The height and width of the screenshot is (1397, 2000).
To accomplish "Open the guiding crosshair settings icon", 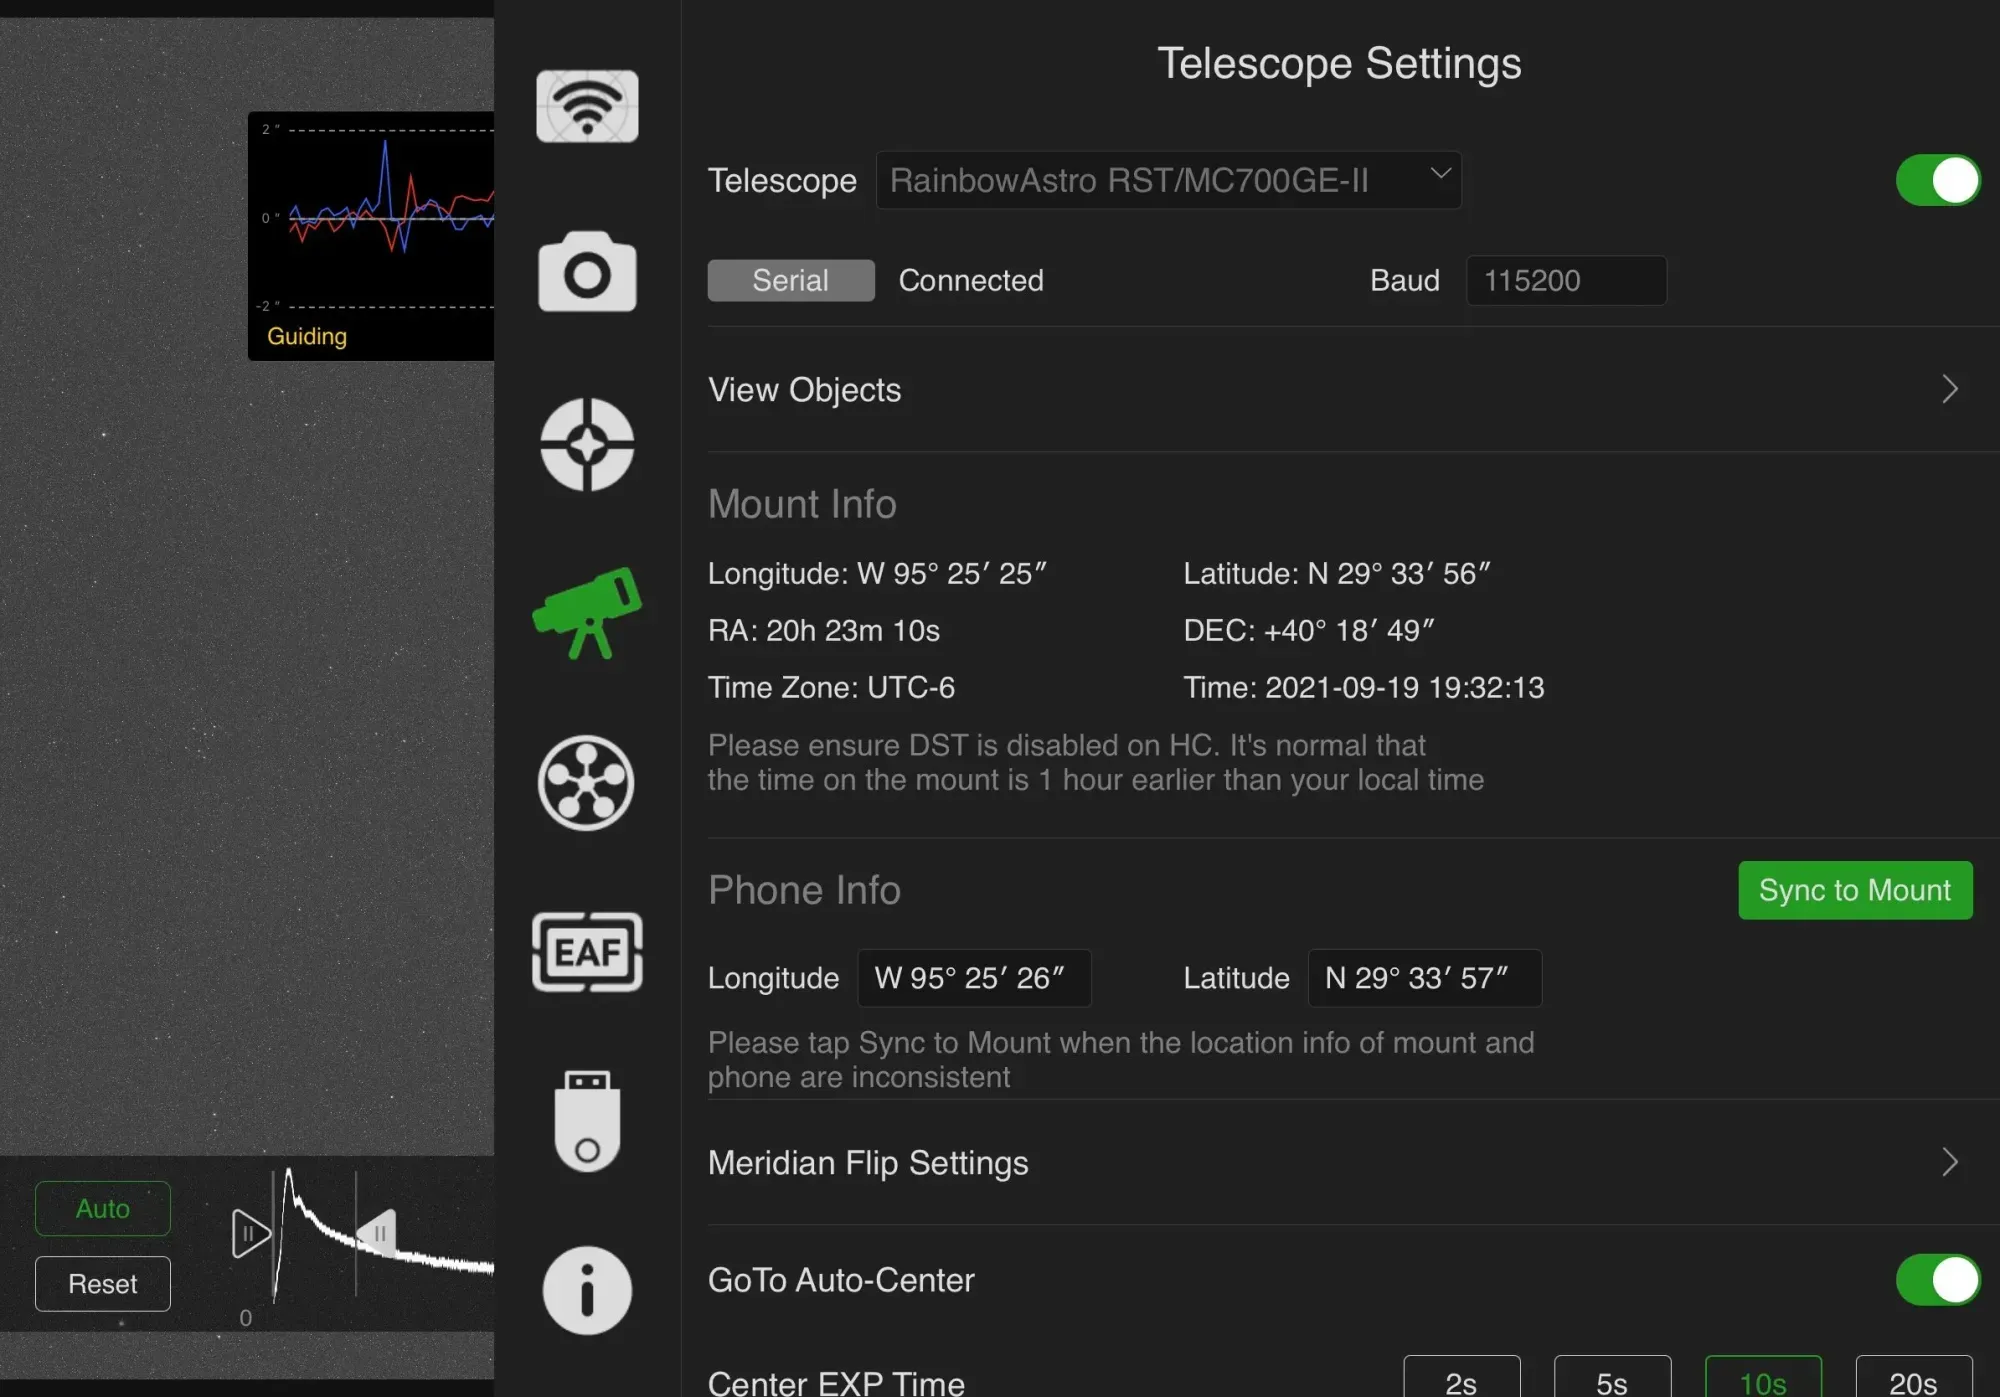I will click(x=587, y=445).
